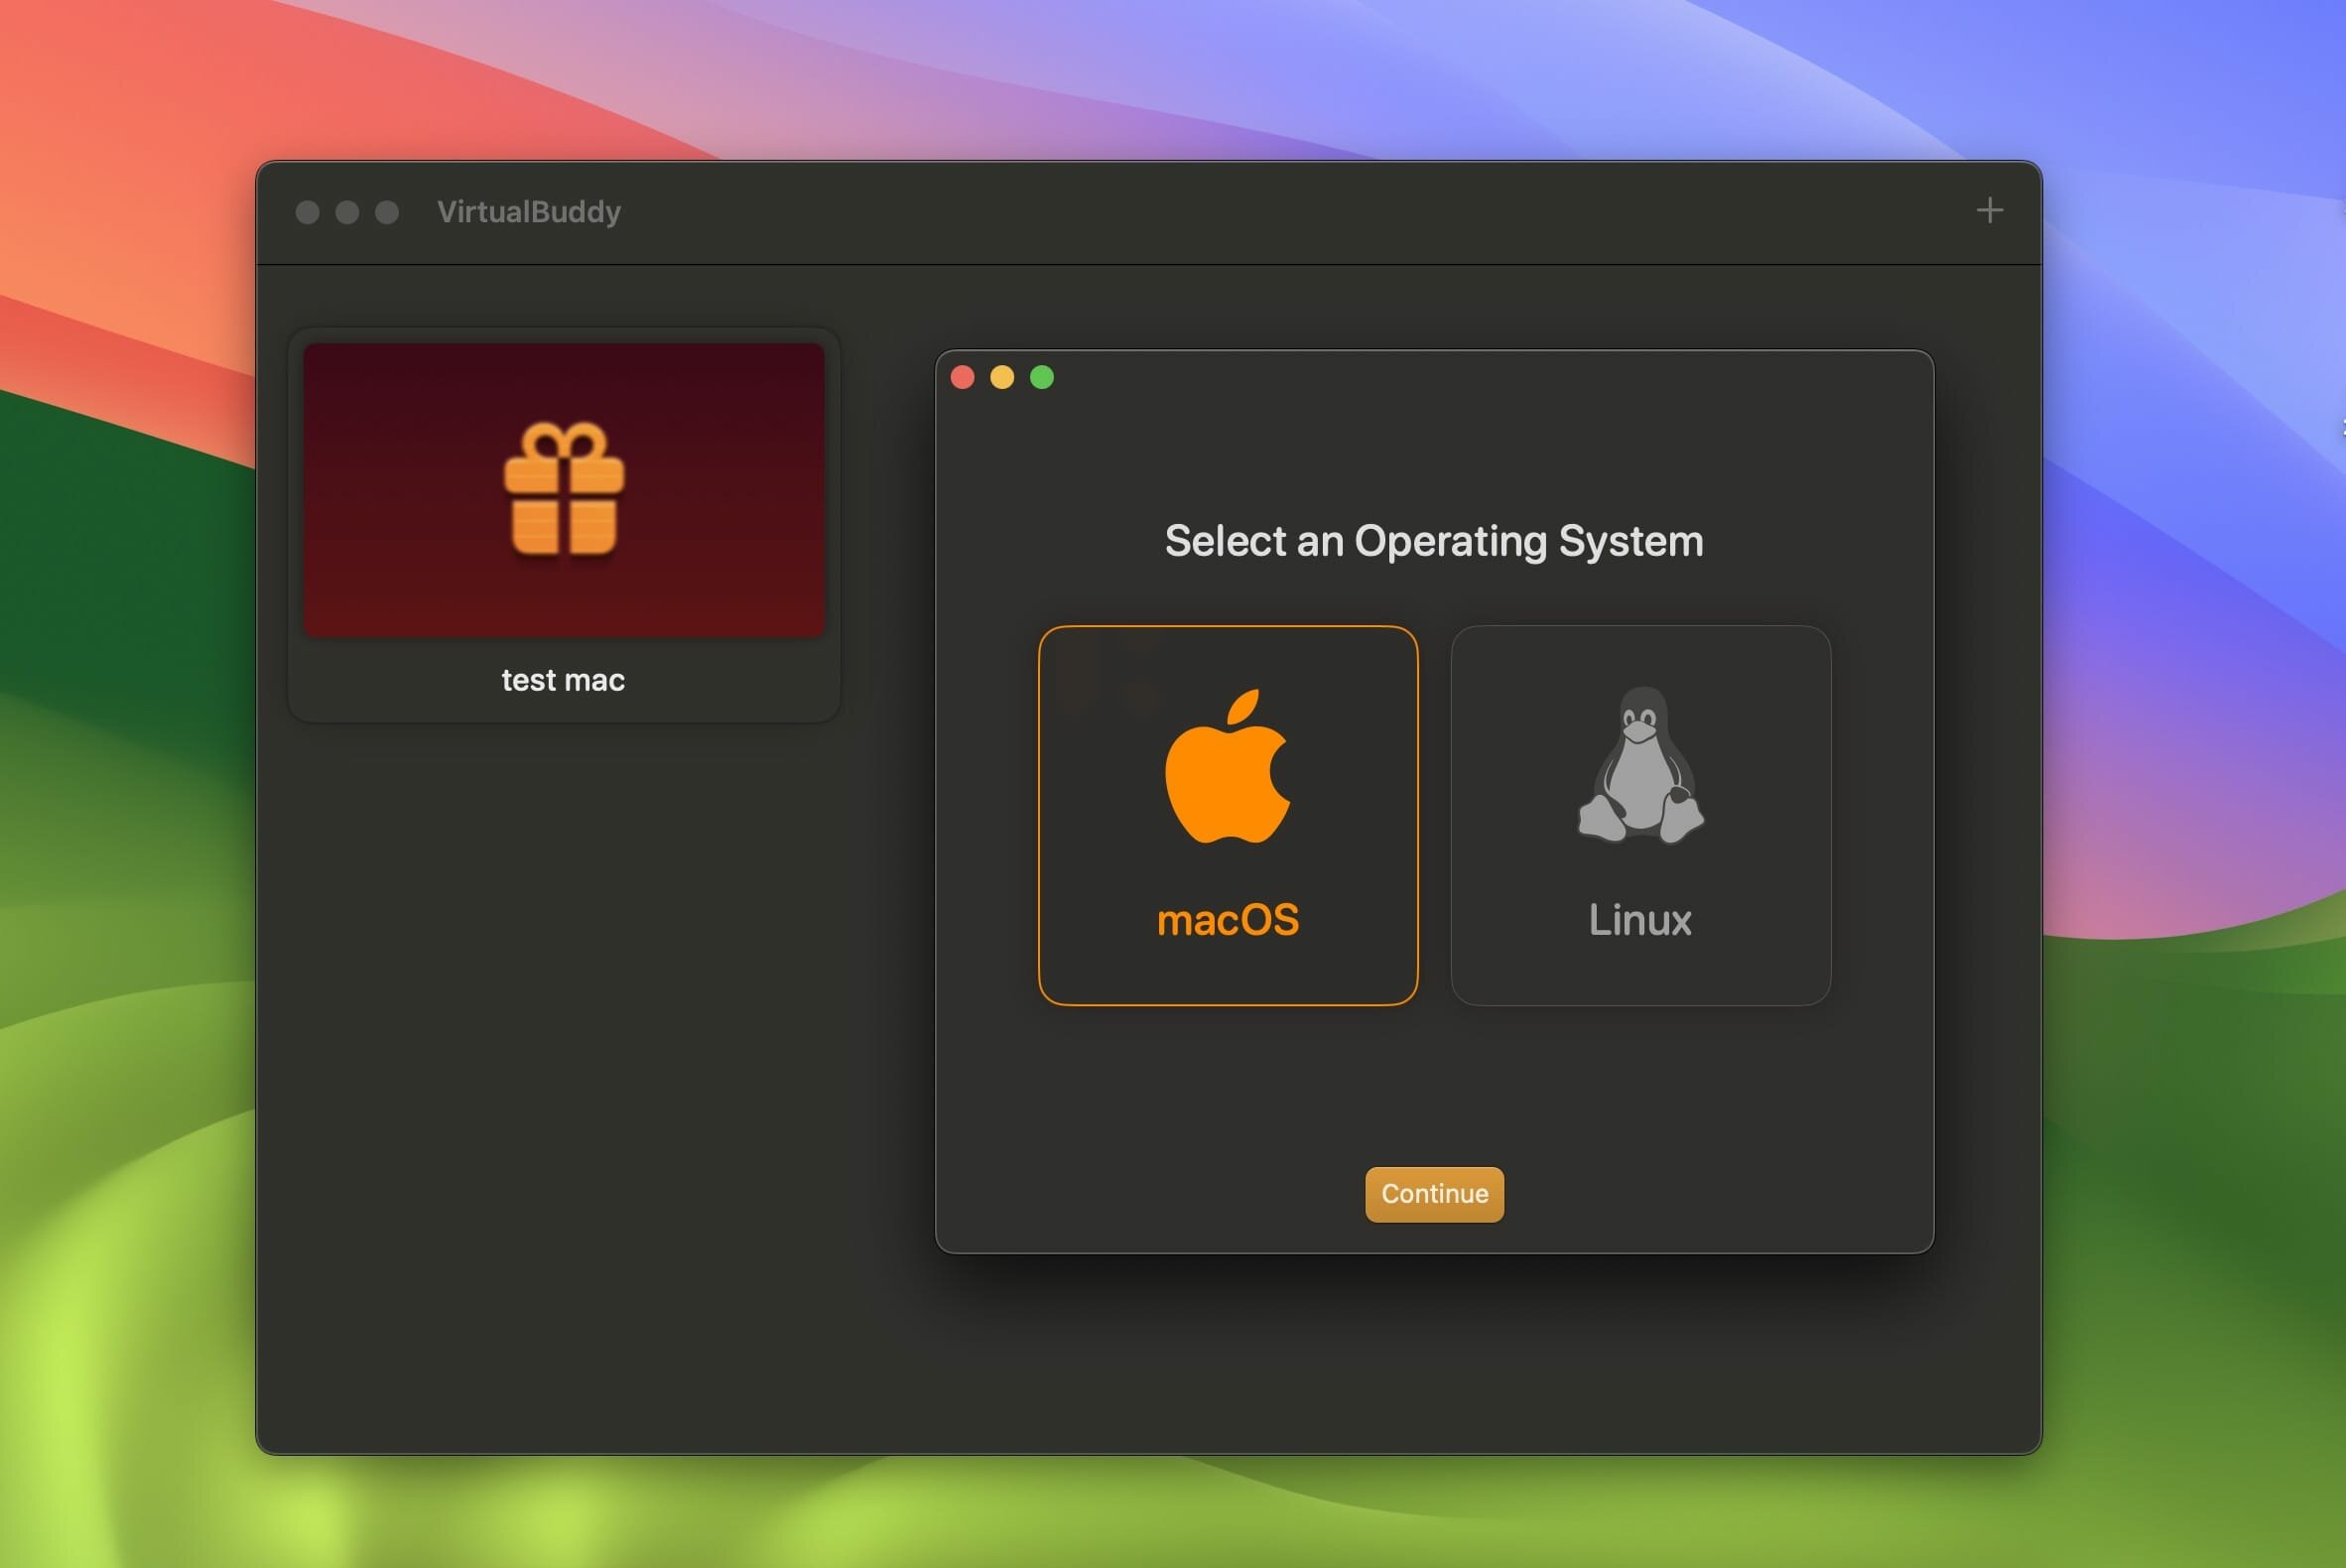
Task: Select the macOS operating system option
Action: (x=1228, y=815)
